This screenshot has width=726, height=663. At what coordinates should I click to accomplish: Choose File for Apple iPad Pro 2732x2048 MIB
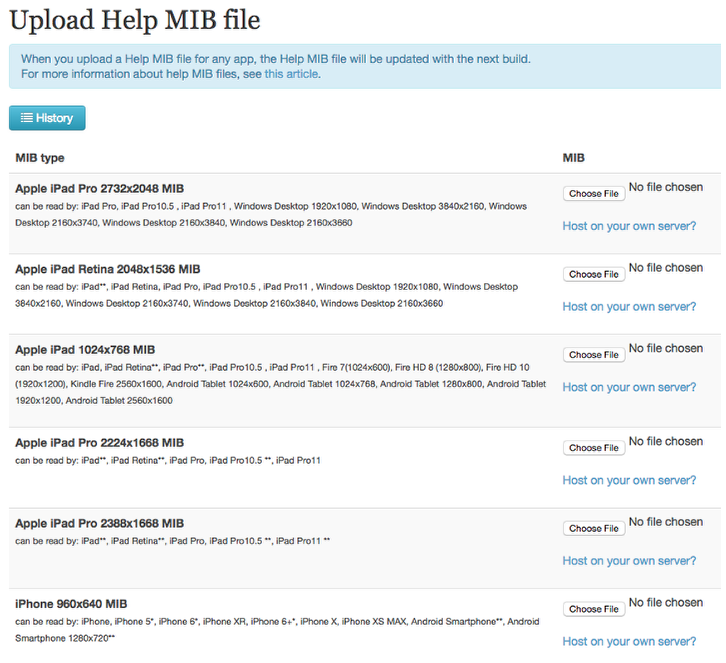click(x=594, y=194)
